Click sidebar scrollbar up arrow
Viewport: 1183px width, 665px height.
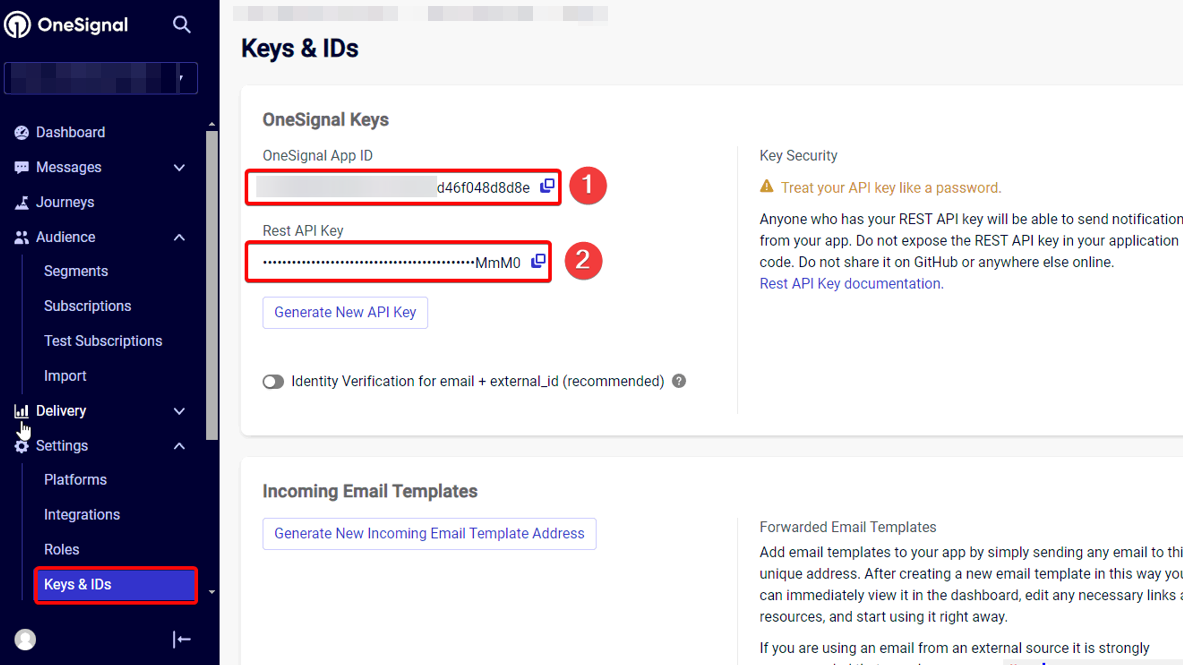click(212, 125)
